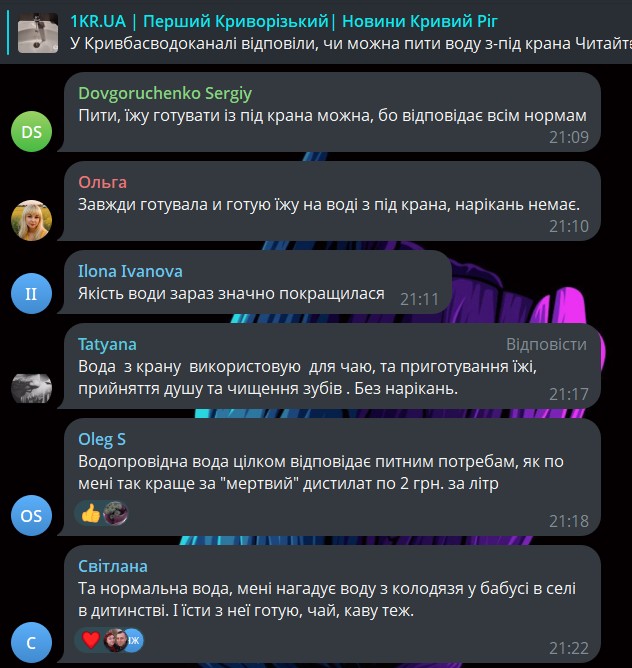Viewport: 632px width, 668px height.
Task: Open sender name Dovgoruchenko Sergiy
Action: 165,93
